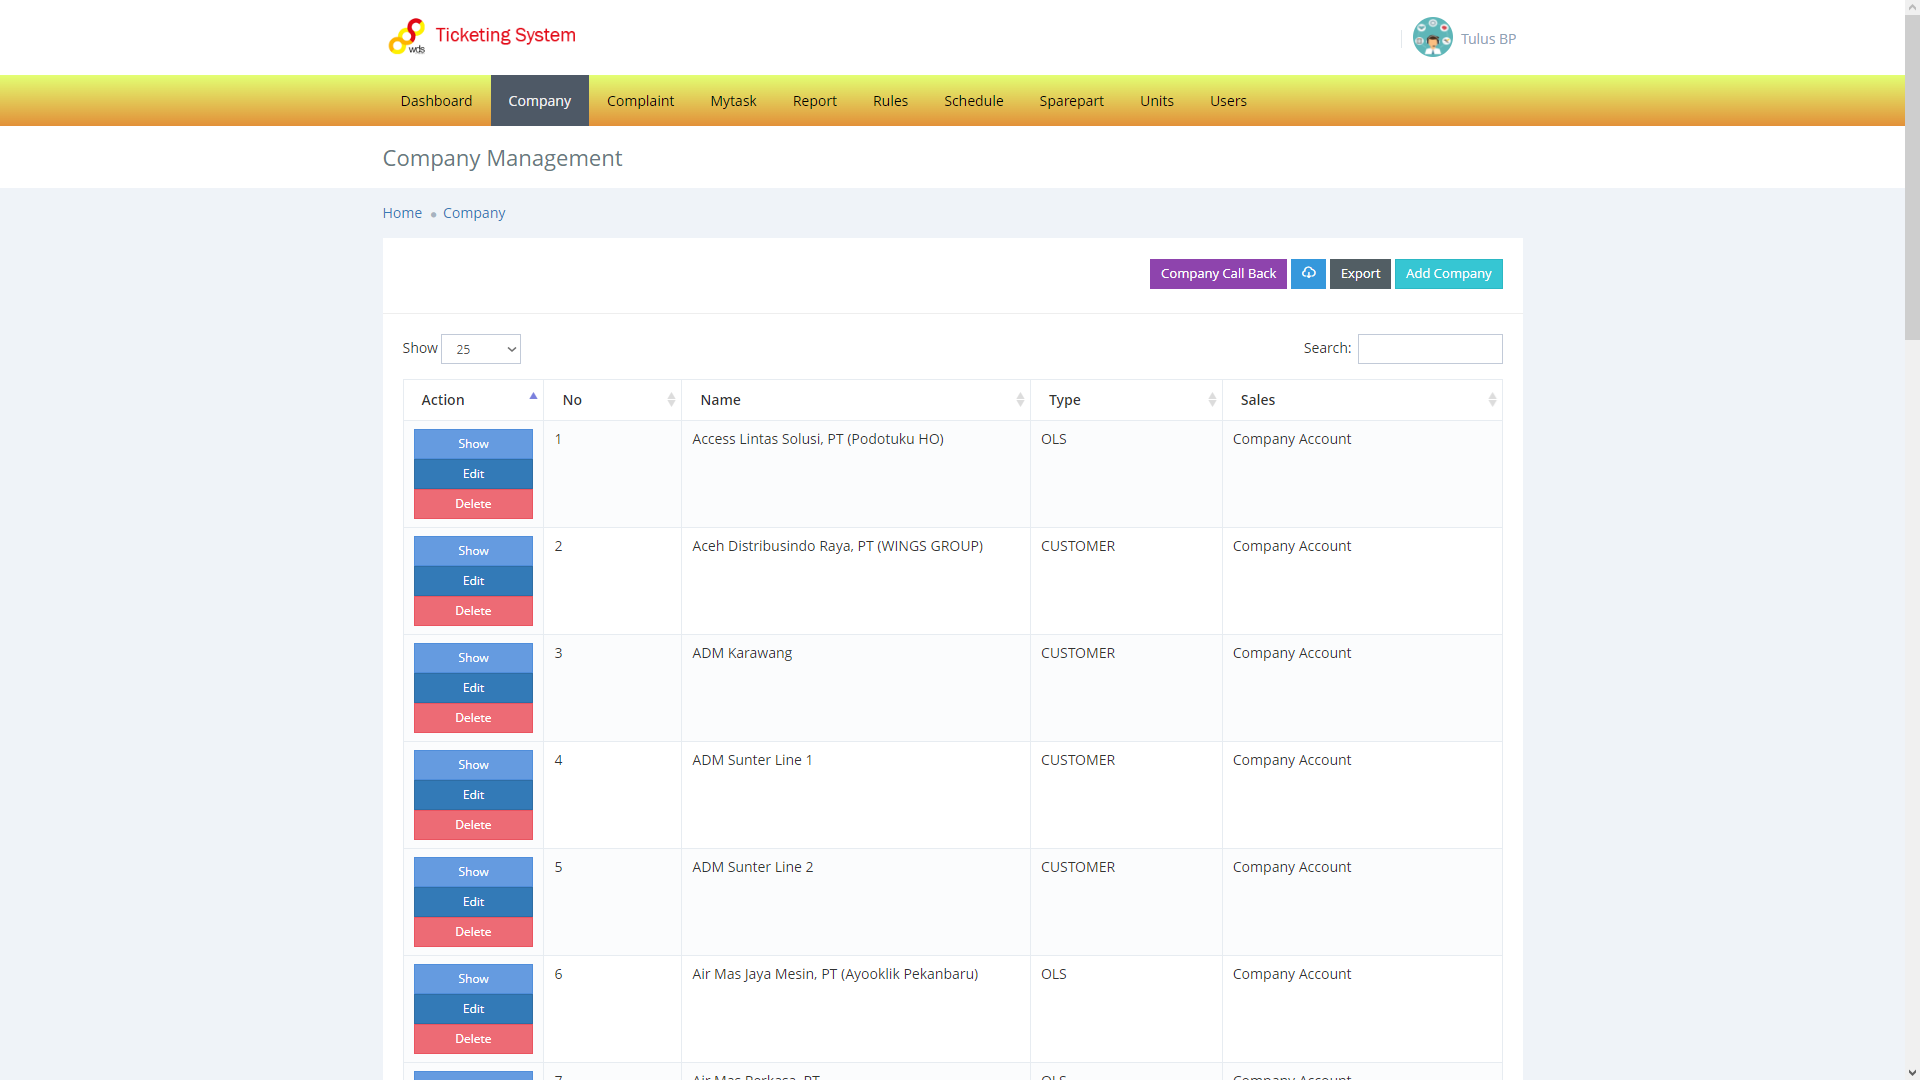
Task: Click the Company breadcrumb link
Action: pyautogui.click(x=474, y=213)
